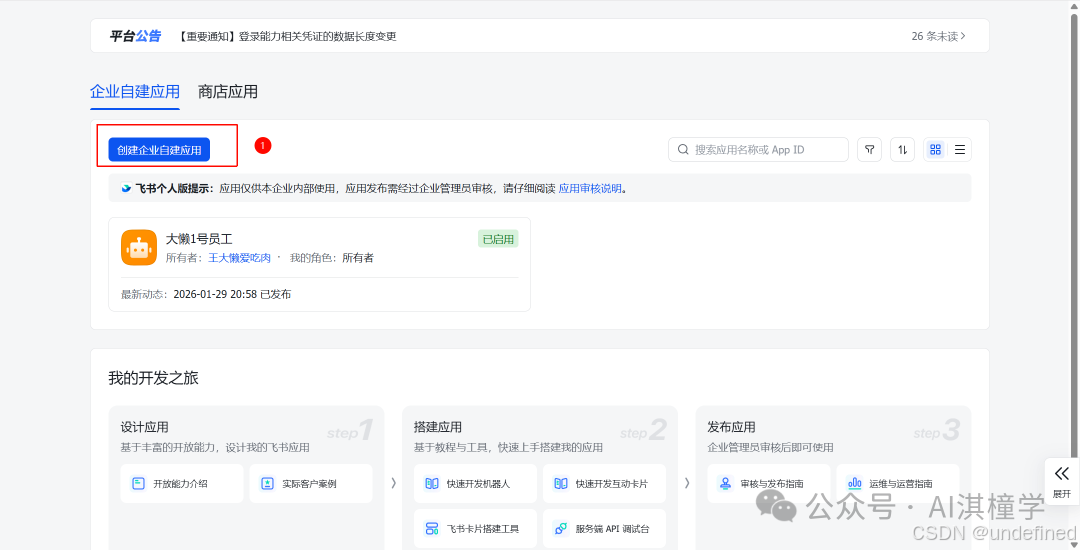Image resolution: width=1080 pixels, height=550 pixels.
Task: Open 审核与发布指南
Action: pyautogui.click(x=769, y=483)
